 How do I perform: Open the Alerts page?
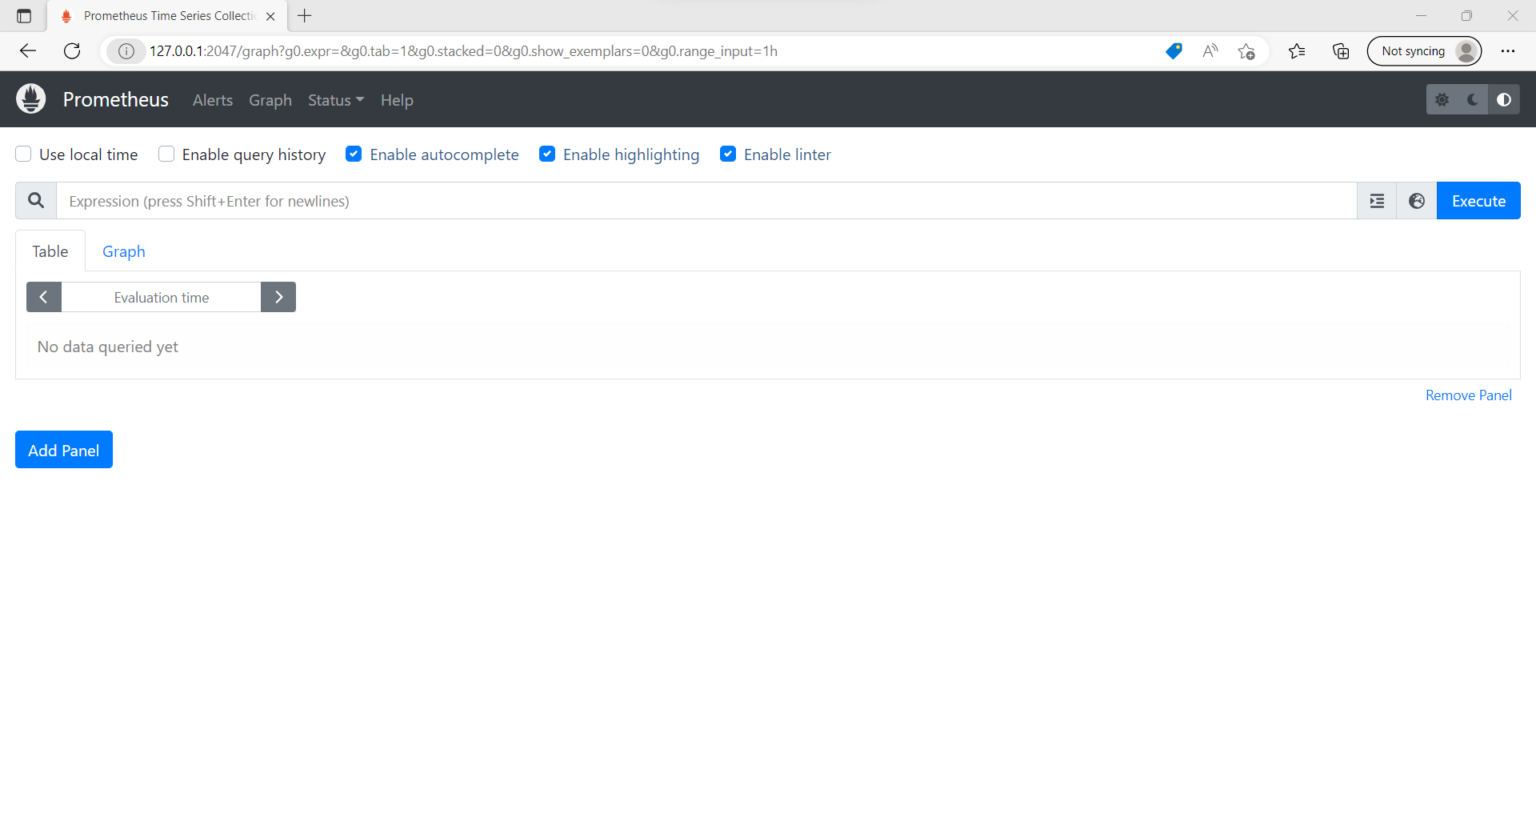coord(212,100)
